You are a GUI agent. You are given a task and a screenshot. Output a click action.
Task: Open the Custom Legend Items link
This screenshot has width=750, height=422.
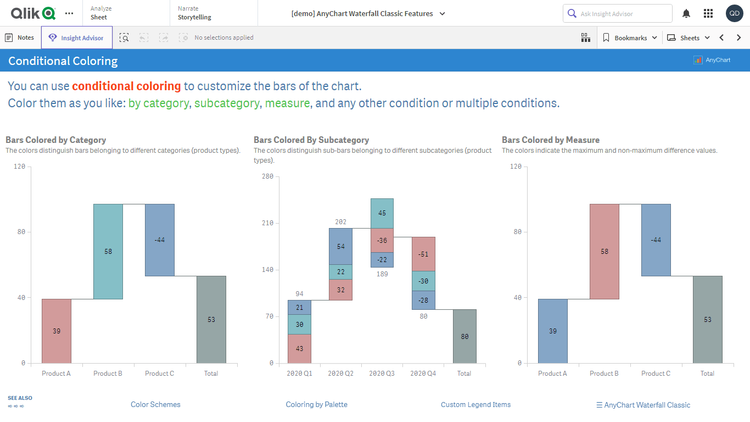(475, 405)
